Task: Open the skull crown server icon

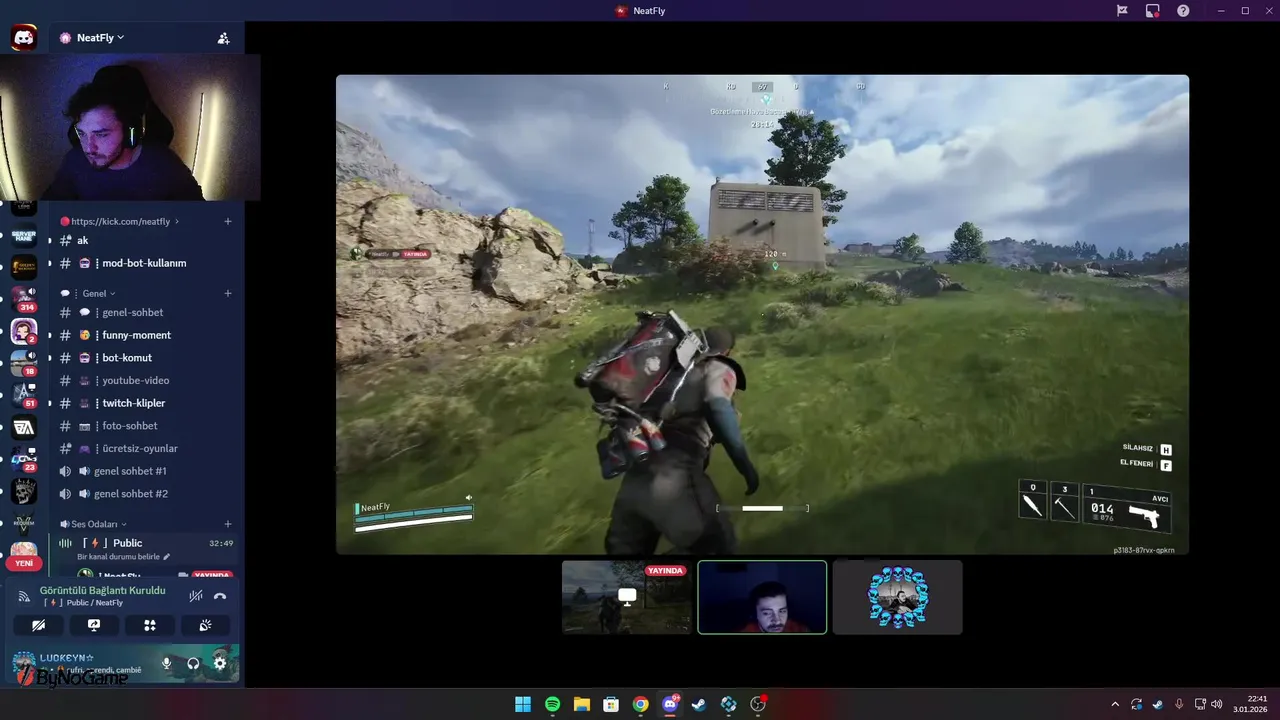Action: (x=24, y=491)
